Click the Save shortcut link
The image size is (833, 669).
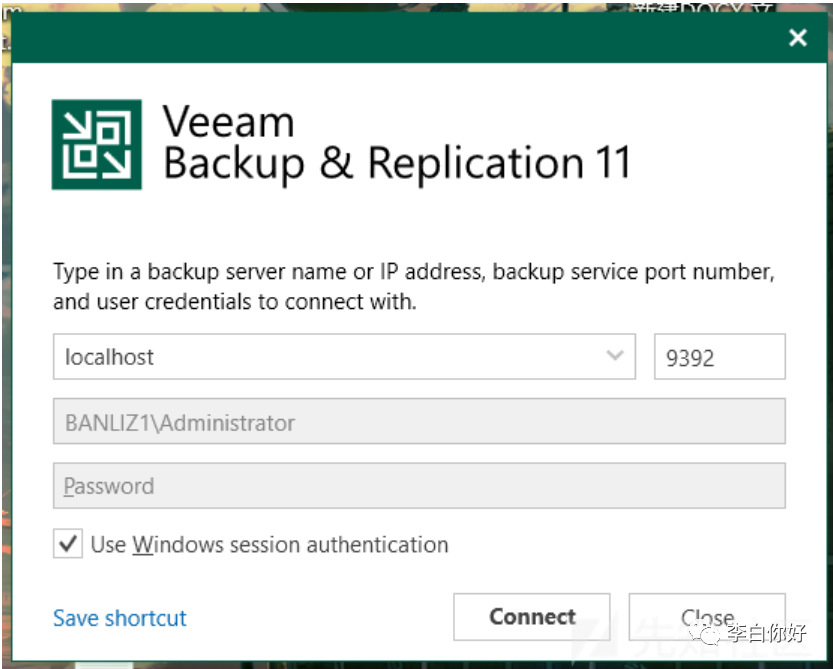click(120, 618)
